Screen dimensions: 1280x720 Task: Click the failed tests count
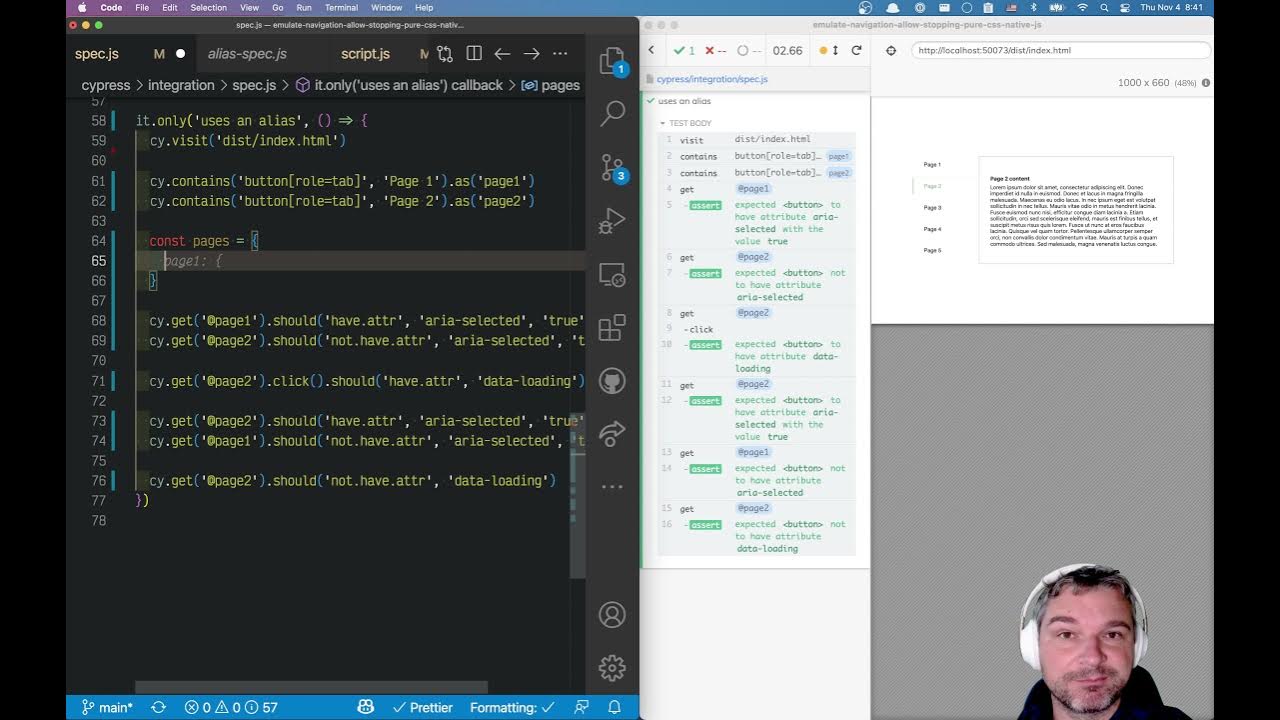pyautogui.click(x=716, y=50)
